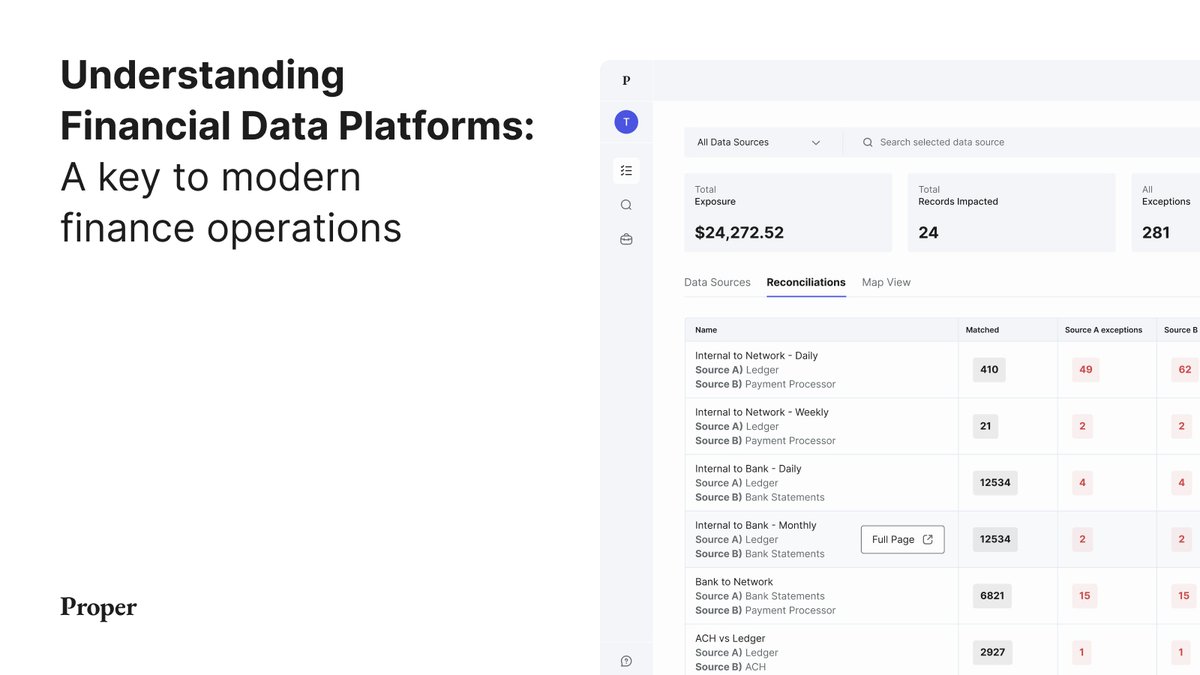The height and width of the screenshot is (675, 1200).
Task: Click the external link icon in Full Page button
Action: click(x=928, y=539)
